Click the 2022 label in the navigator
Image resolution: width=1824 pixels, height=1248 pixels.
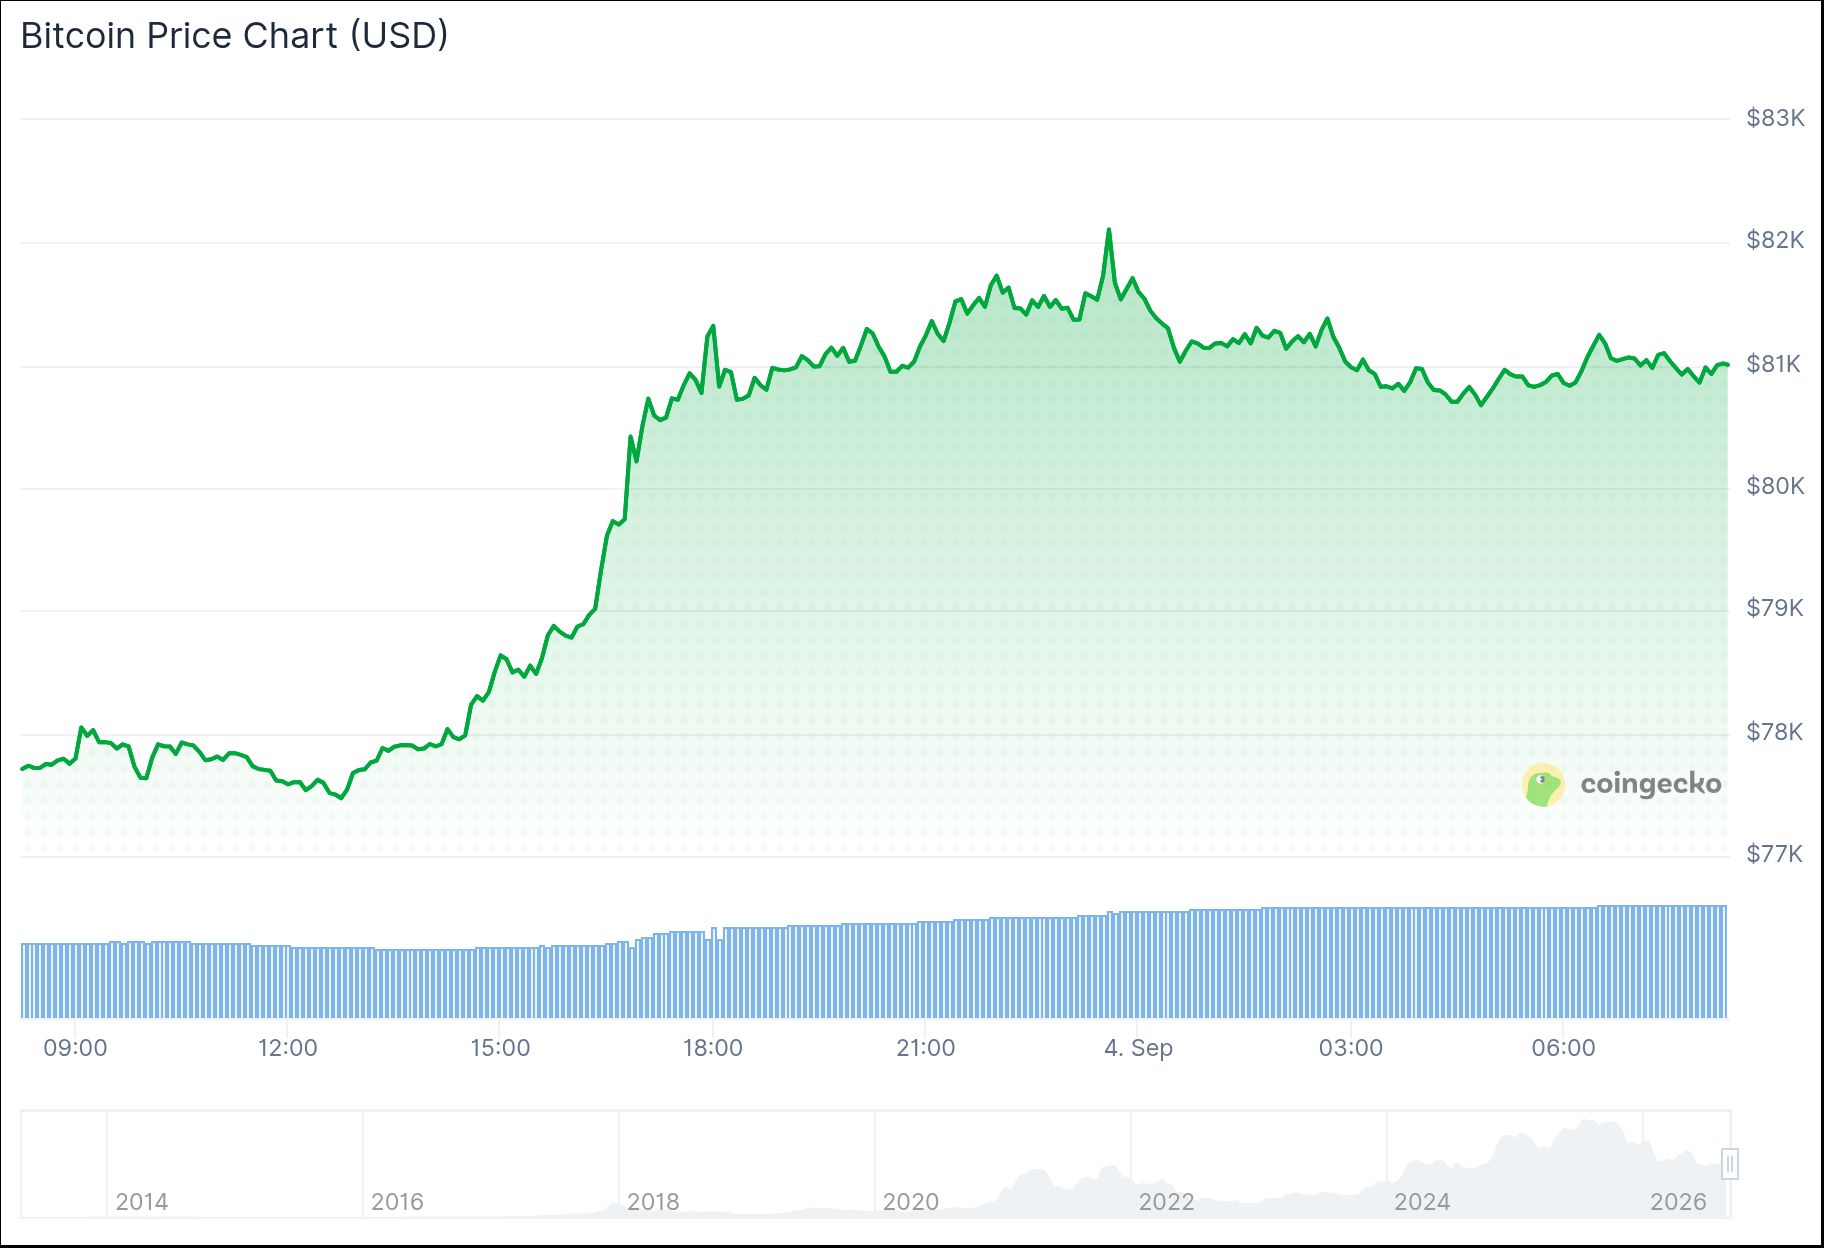point(1166,1202)
